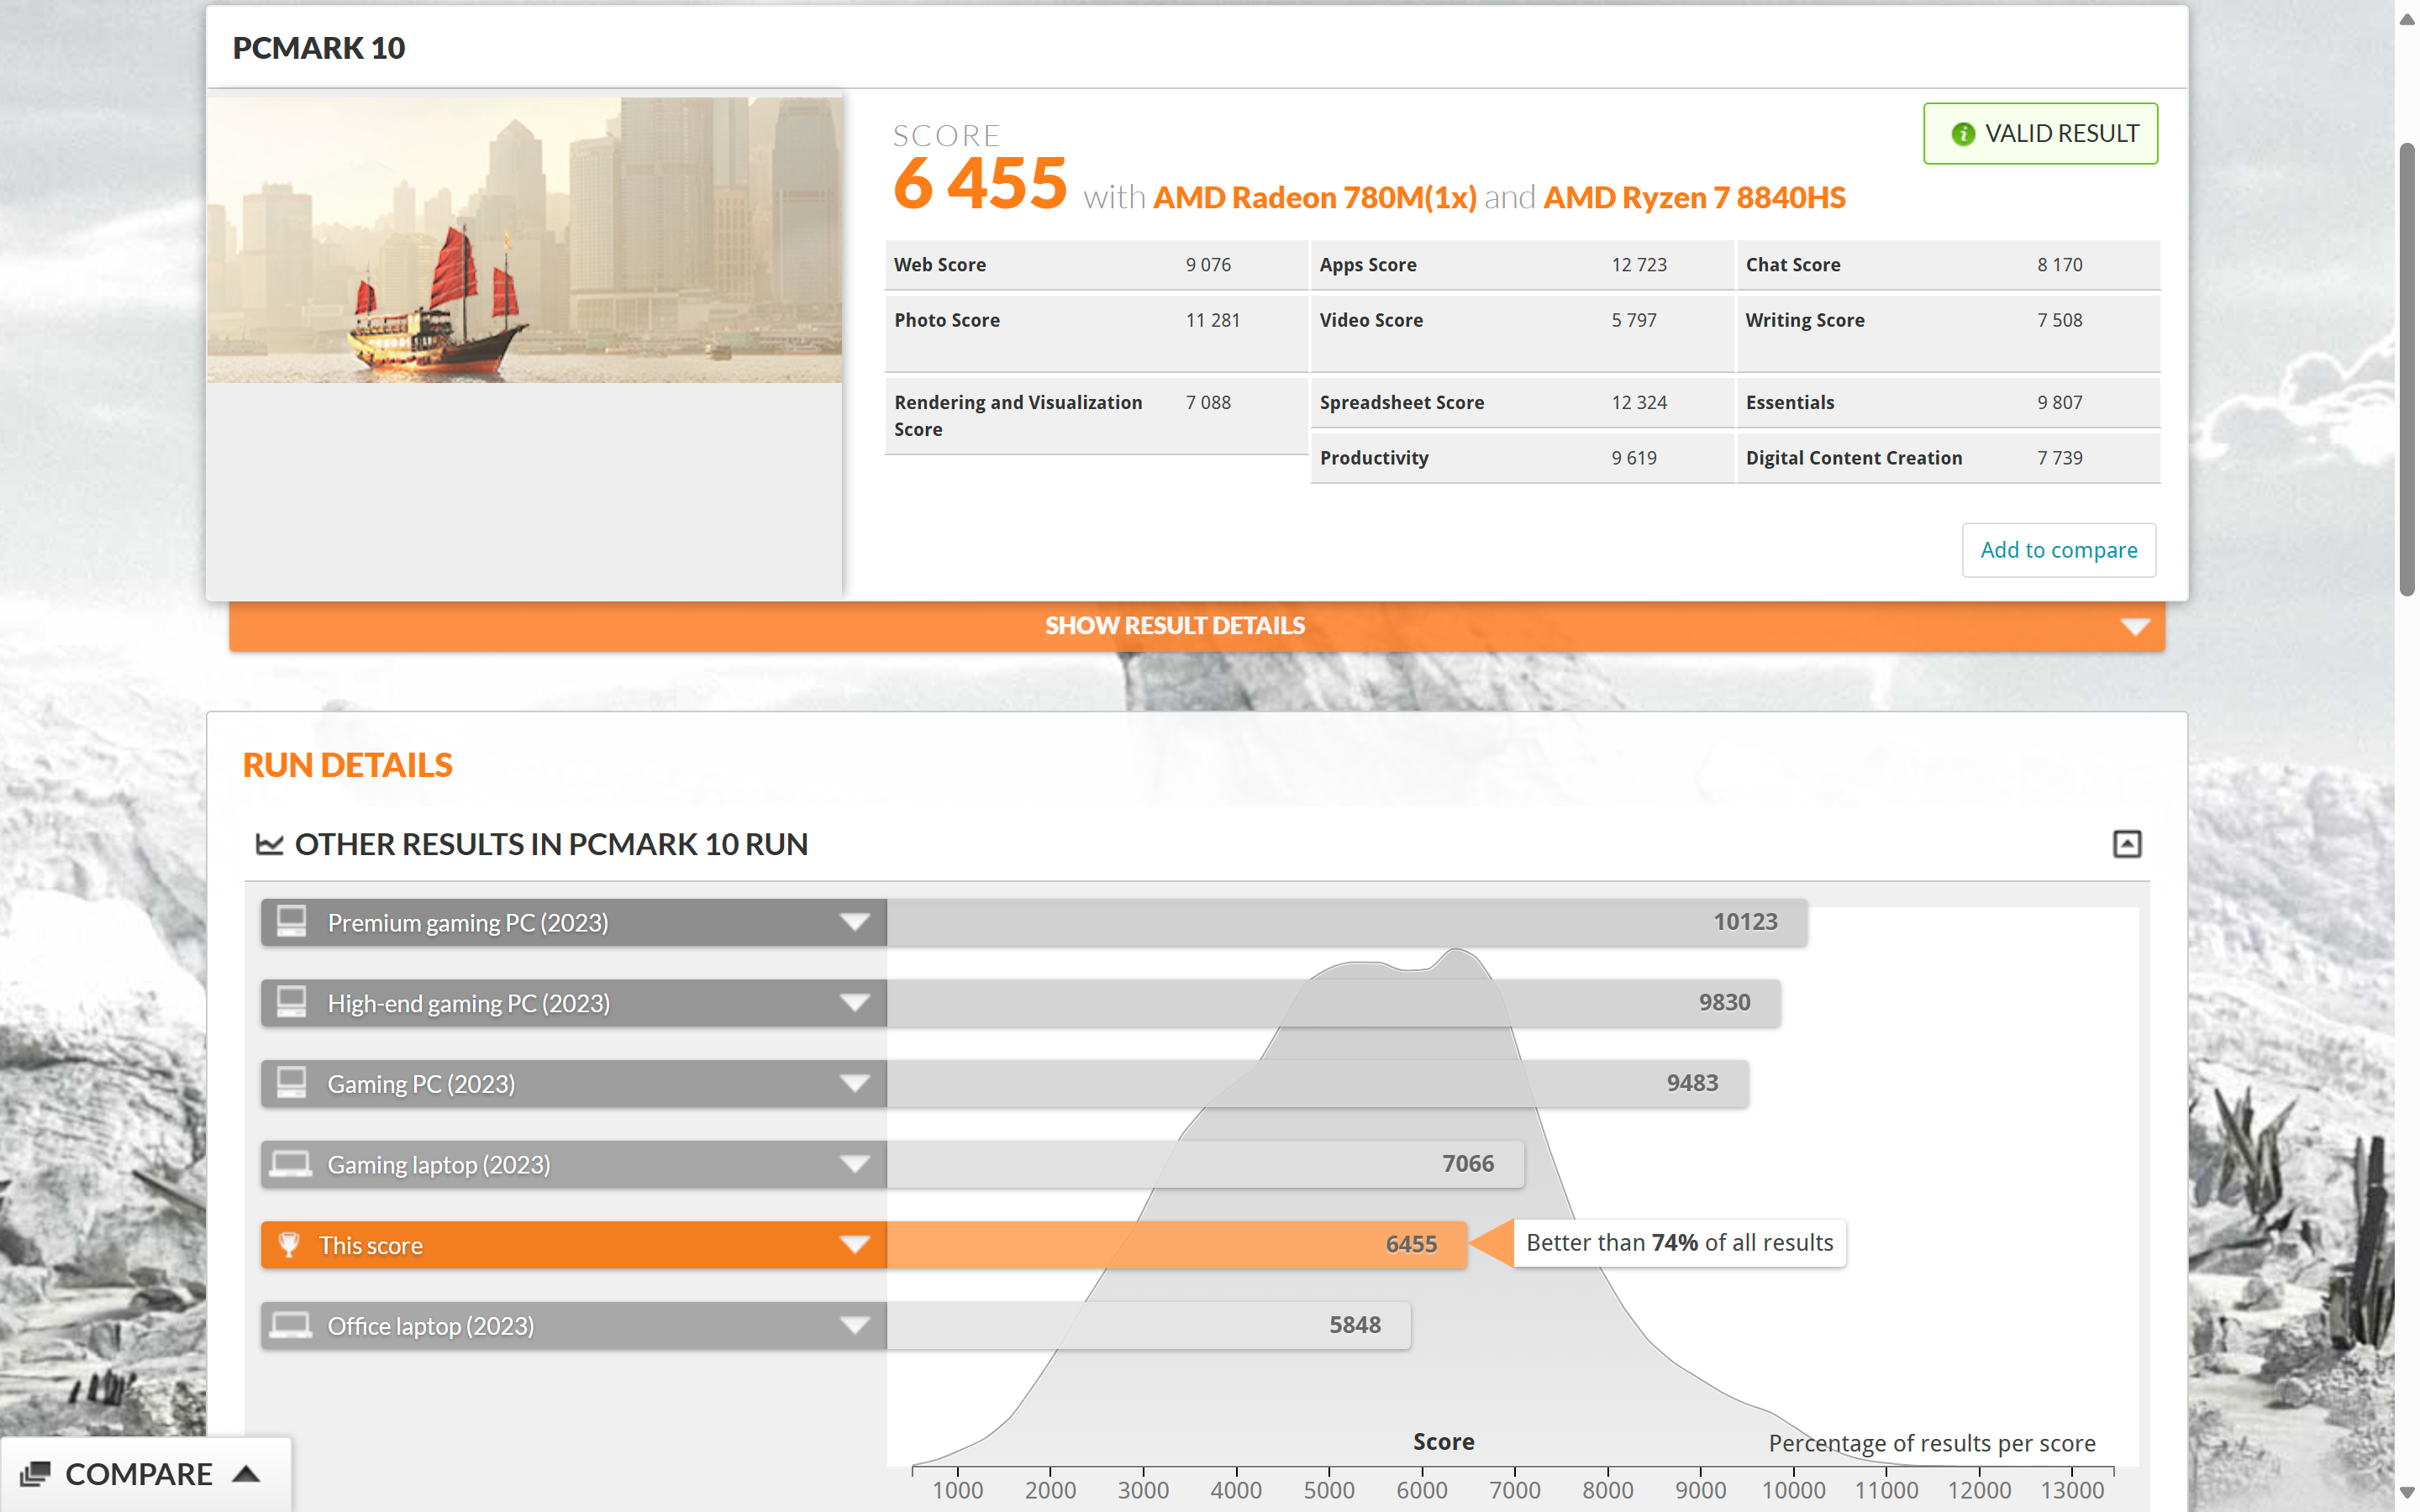The height and width of the screenshot is (1512, 2420).
Task: Click the Essentials value 9 807
Action: coord(2060,403)
